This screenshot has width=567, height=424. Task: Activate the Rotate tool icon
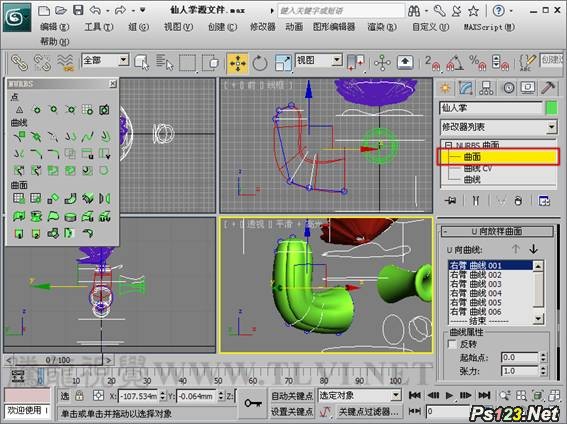click(x=260, y=63)
